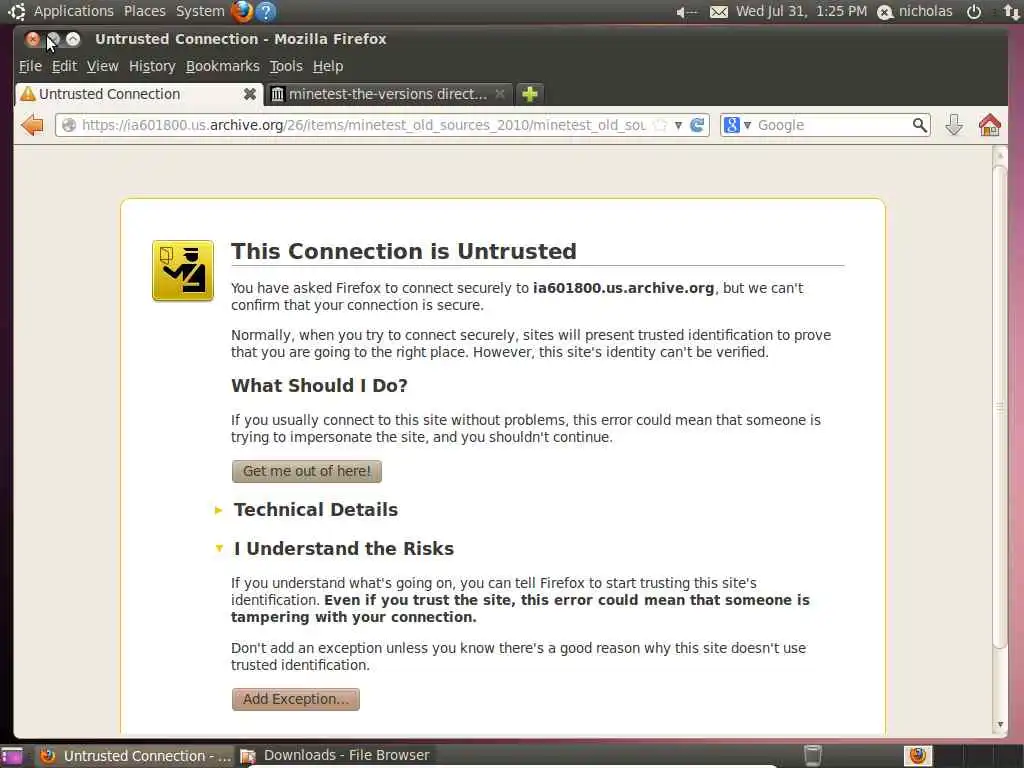Click the volume speaker icon in panel
Viewport: 1024px width, 768px height.
(686, 12)
